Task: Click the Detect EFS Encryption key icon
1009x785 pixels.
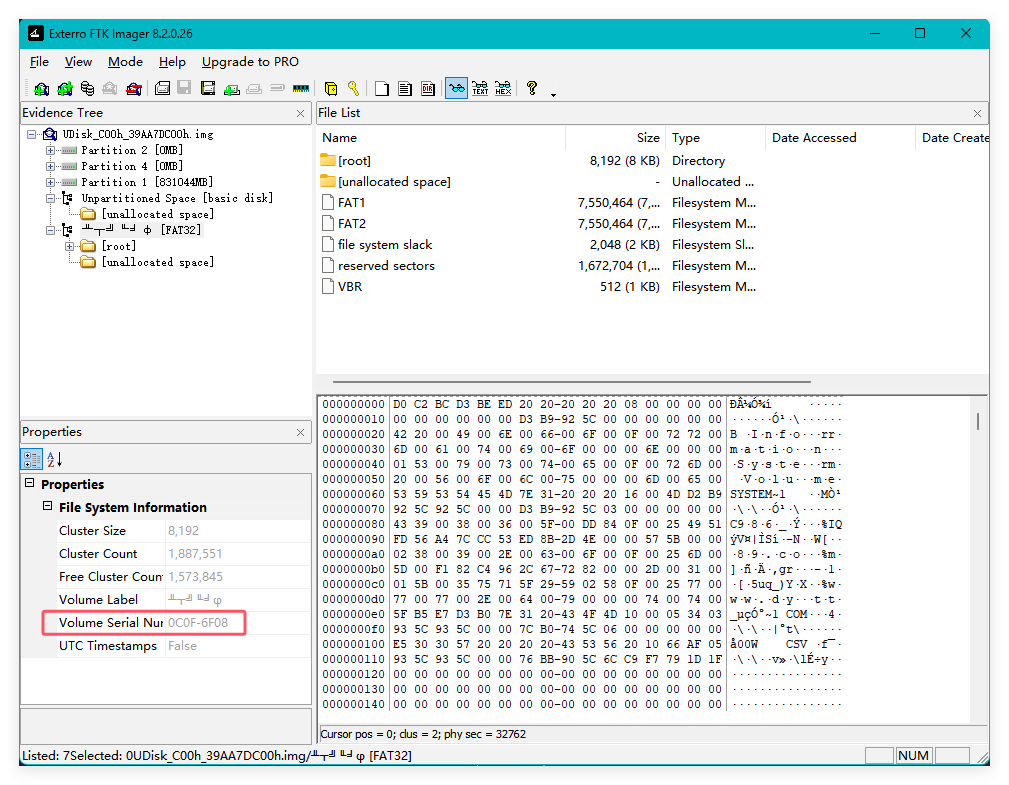Action: [x=353, y=89]
